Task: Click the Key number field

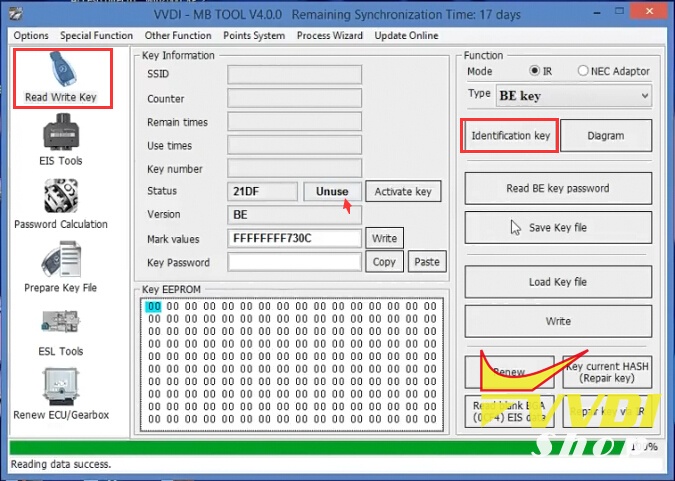Action: (294, 168)
